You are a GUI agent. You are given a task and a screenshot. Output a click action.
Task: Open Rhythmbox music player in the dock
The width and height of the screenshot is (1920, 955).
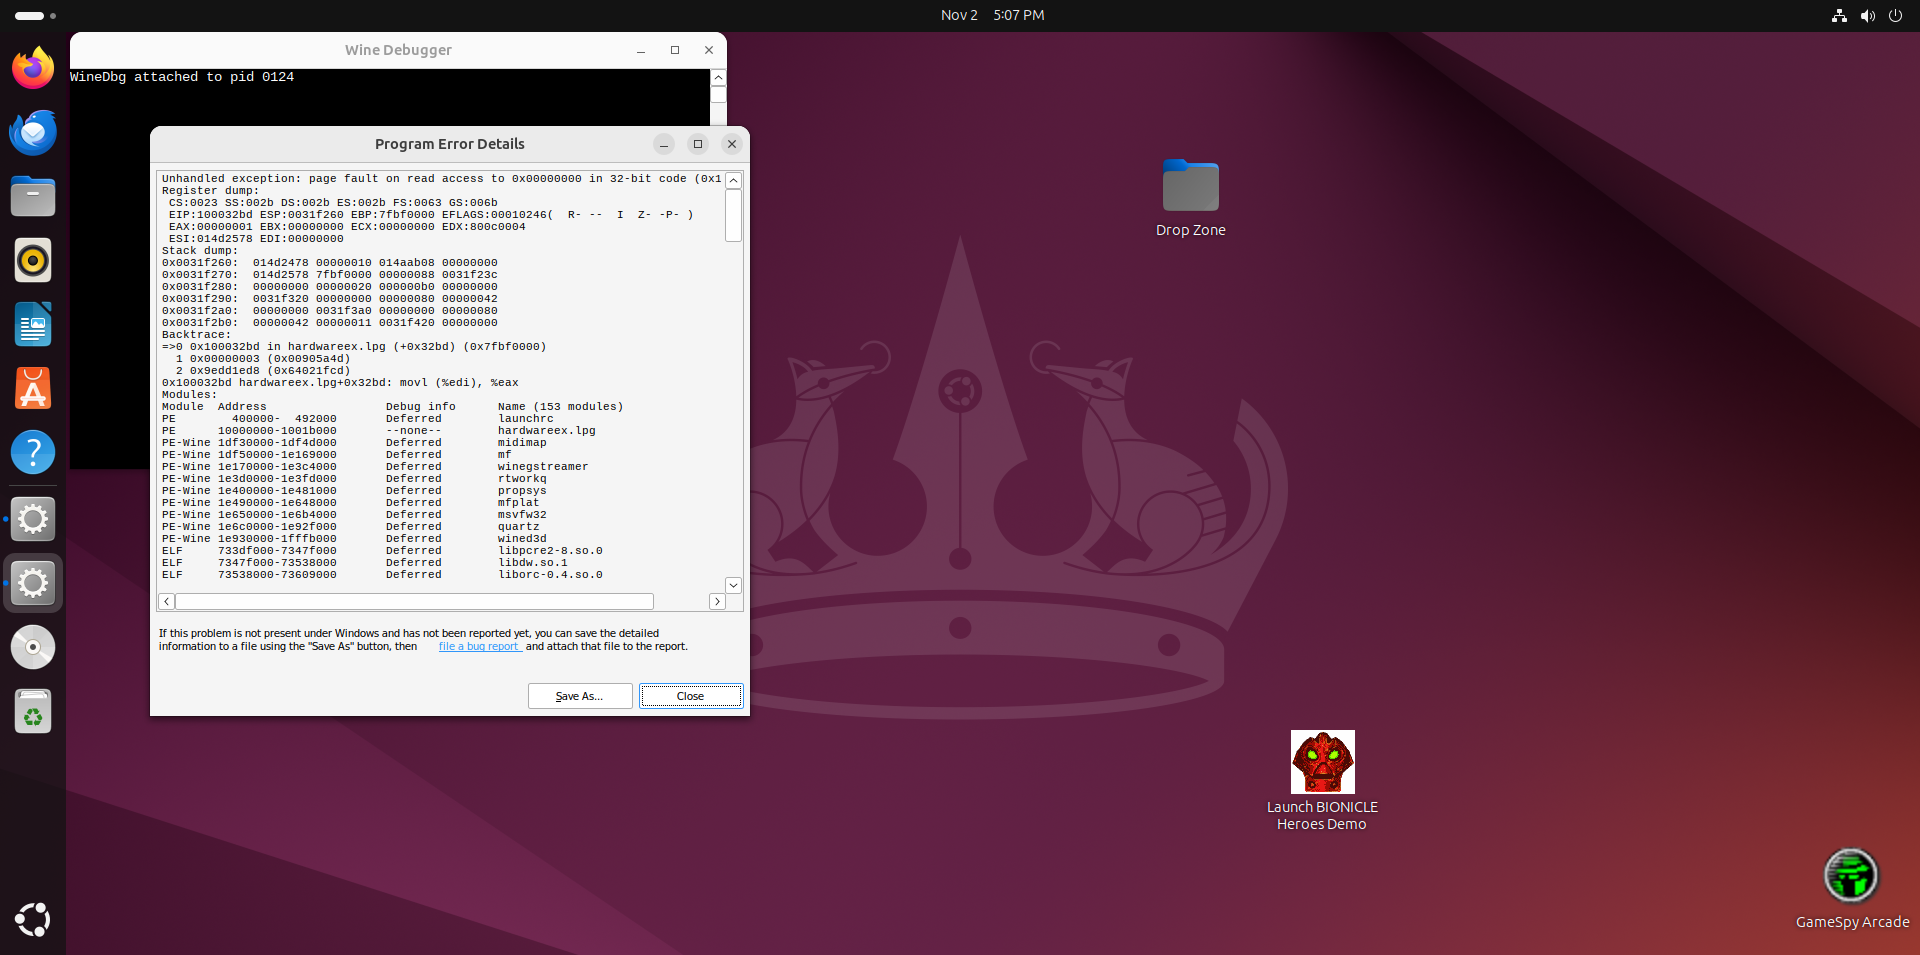click(33, 260)
